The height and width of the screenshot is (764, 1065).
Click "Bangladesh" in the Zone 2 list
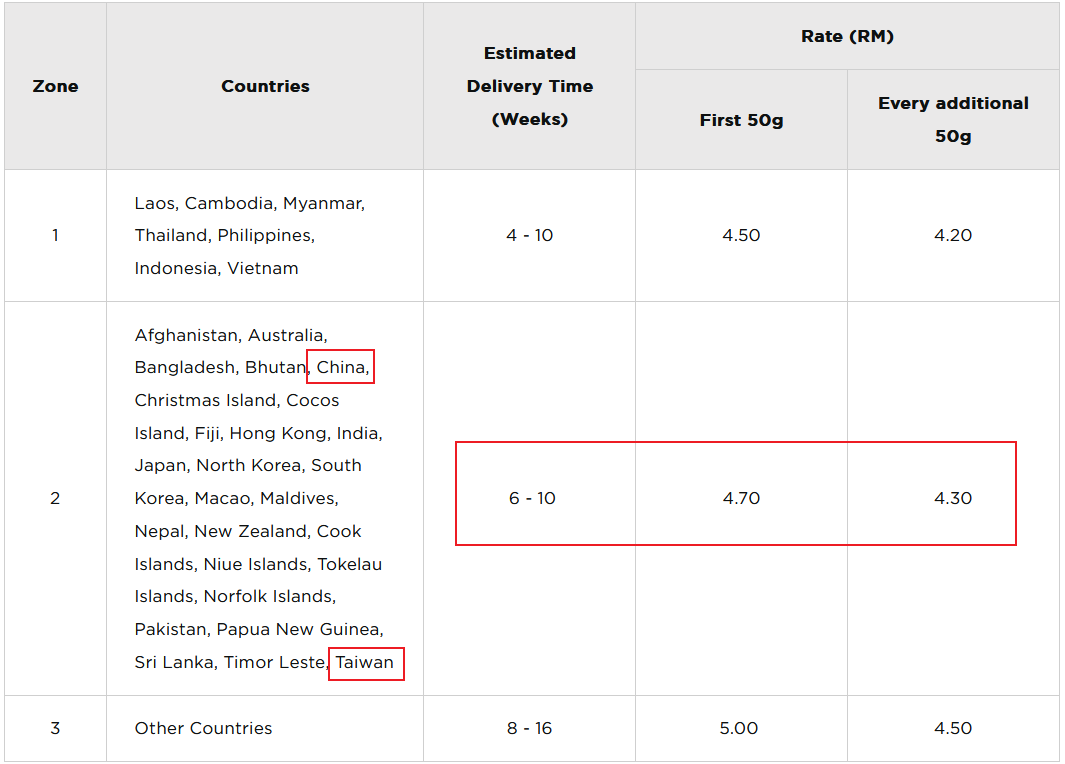185,367
